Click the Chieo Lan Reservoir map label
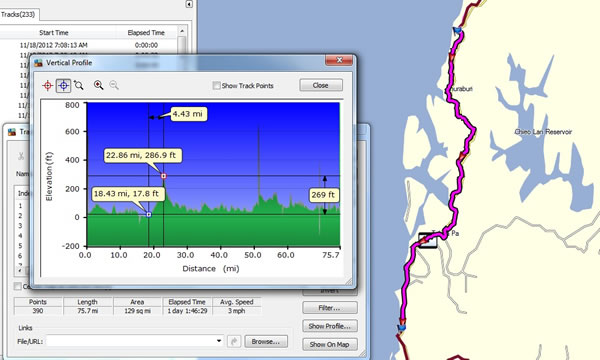The height and width of the screenshot is (360, 600). pyautogui.click(x=543, y=132)
